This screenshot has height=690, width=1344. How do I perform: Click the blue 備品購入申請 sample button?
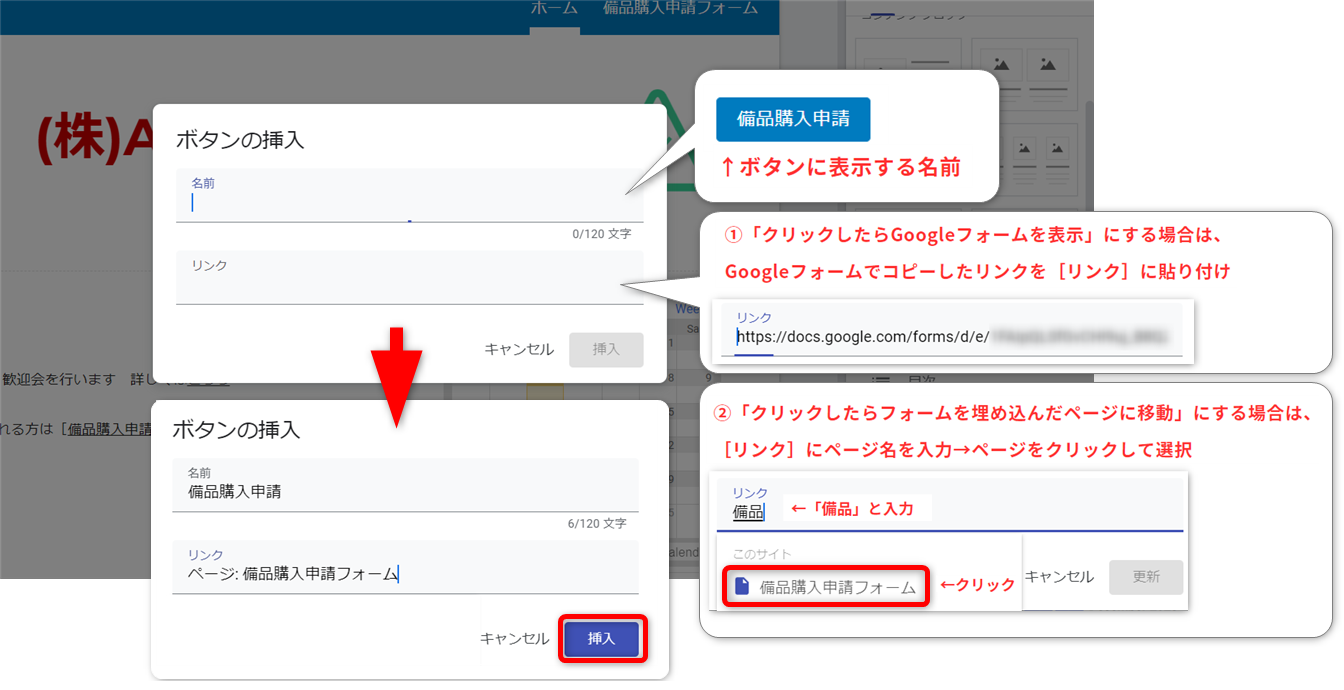coord(792,119)
